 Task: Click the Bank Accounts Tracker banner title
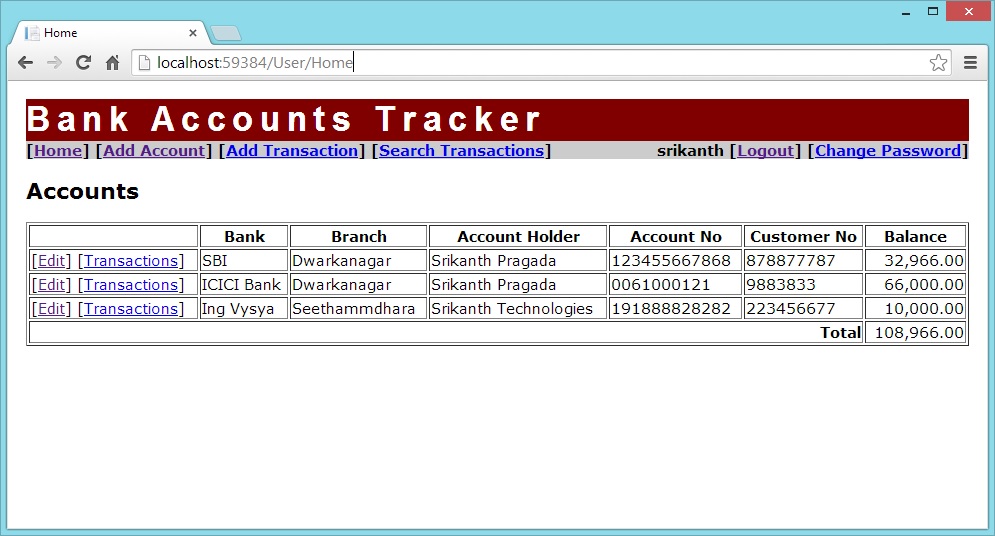click(283, 119)
